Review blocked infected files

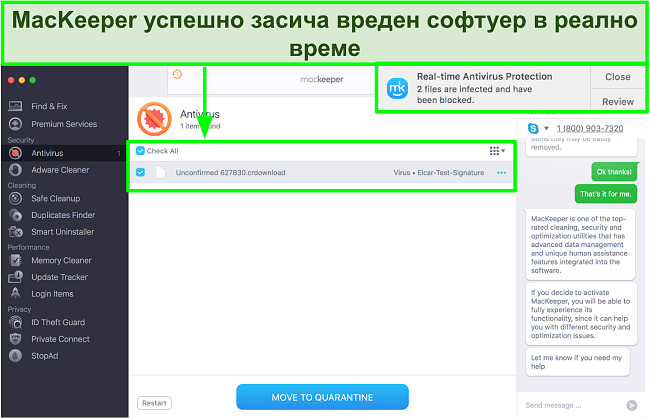click(x=618, y=102)
